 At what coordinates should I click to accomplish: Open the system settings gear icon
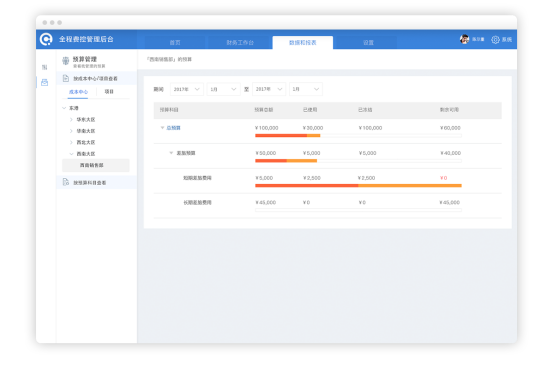tap(495, 40)
